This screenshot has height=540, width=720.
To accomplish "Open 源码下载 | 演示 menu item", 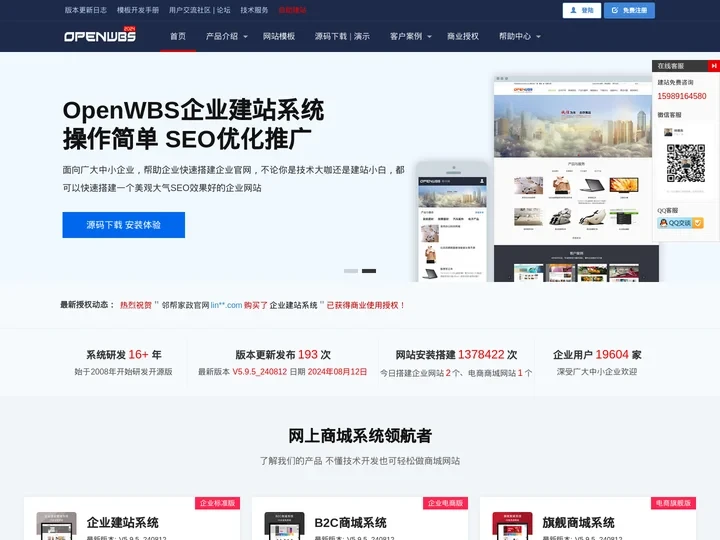I will 342,36.
